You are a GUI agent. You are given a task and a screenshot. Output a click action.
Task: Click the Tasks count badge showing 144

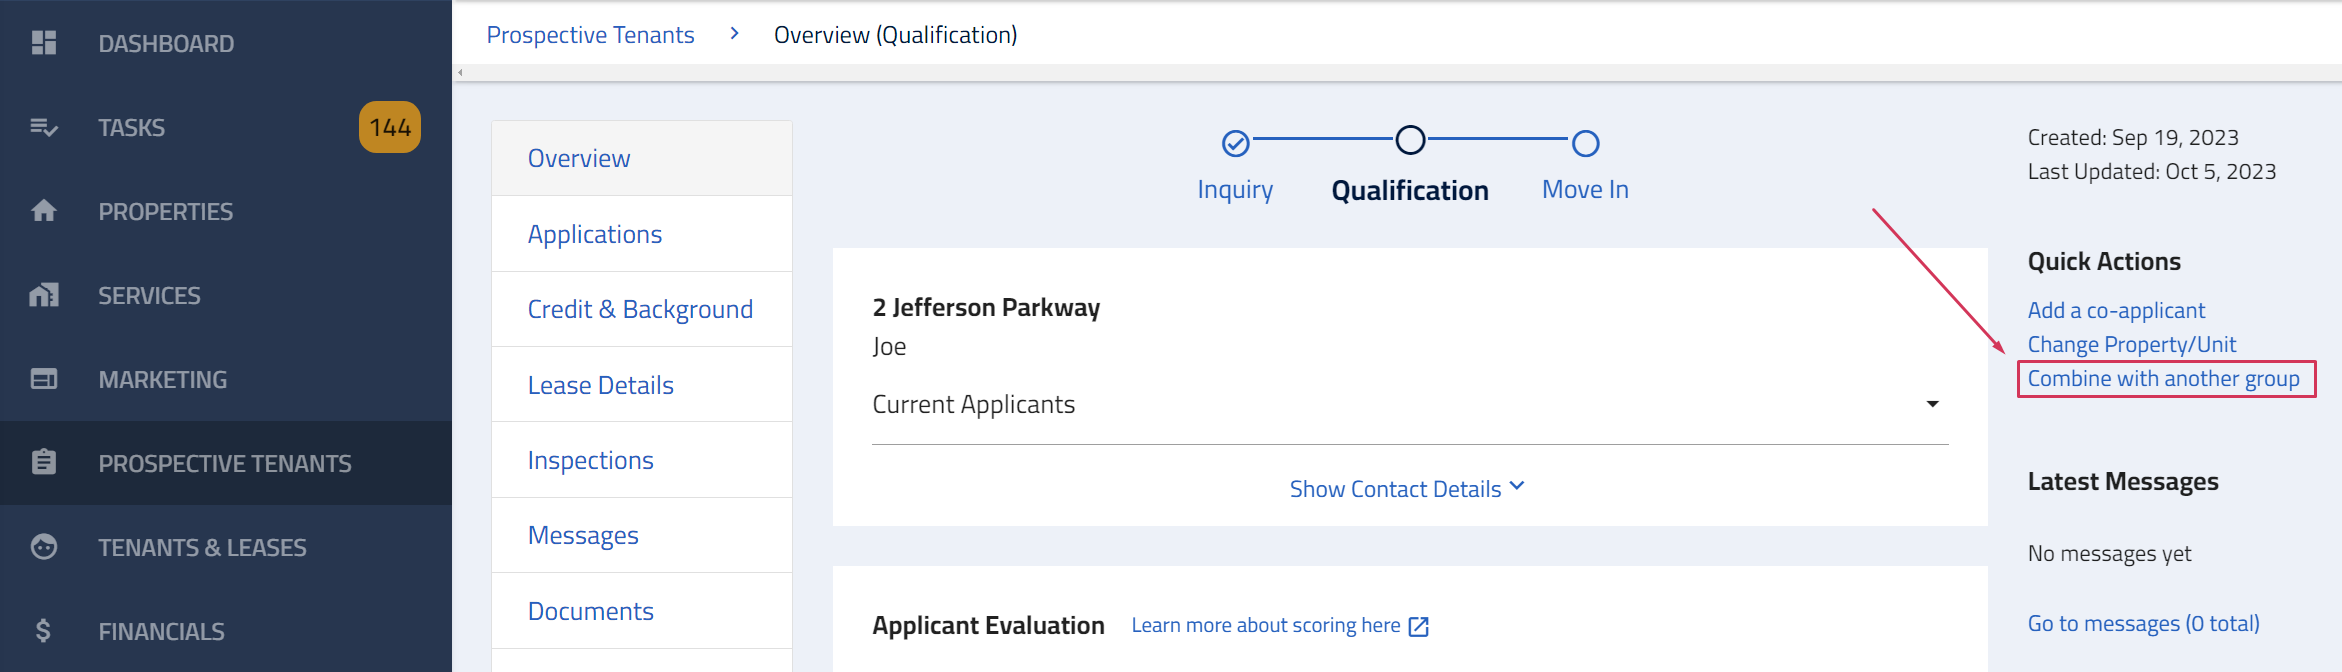point(389,127)
